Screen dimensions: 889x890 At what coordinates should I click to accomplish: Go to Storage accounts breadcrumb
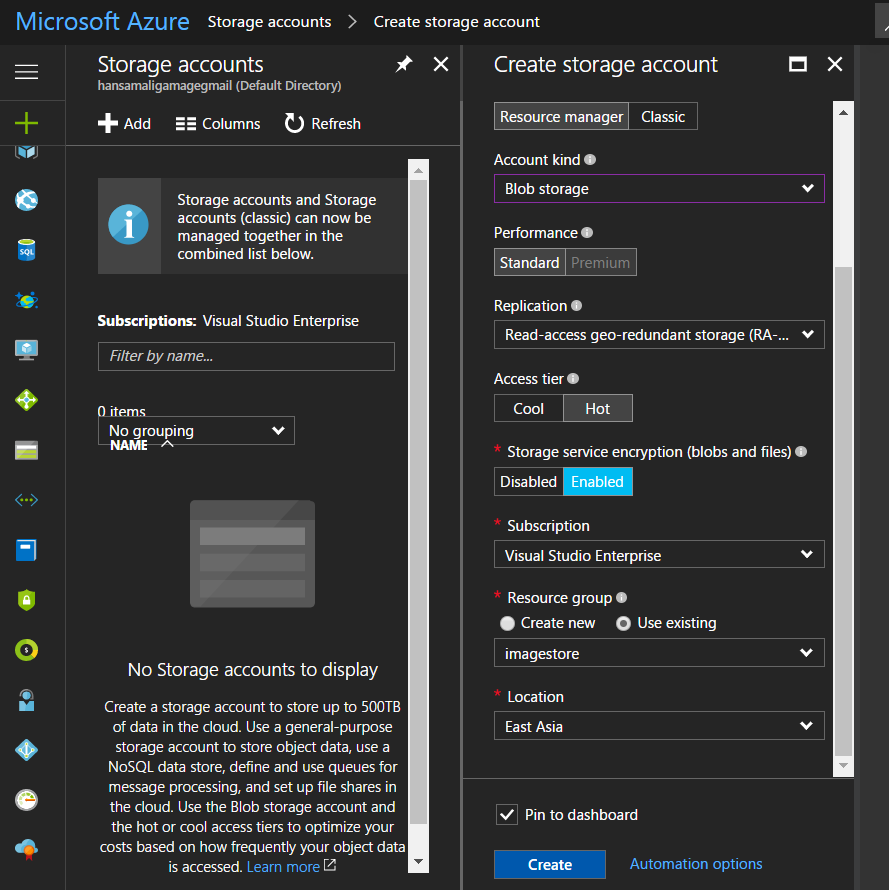269,22
